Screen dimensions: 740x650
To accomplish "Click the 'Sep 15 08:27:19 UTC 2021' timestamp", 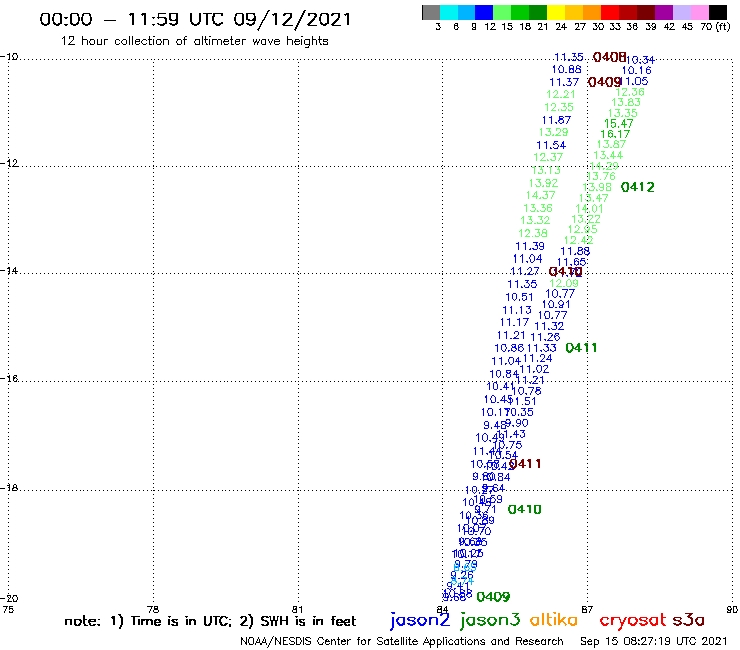I will (654, 641).
